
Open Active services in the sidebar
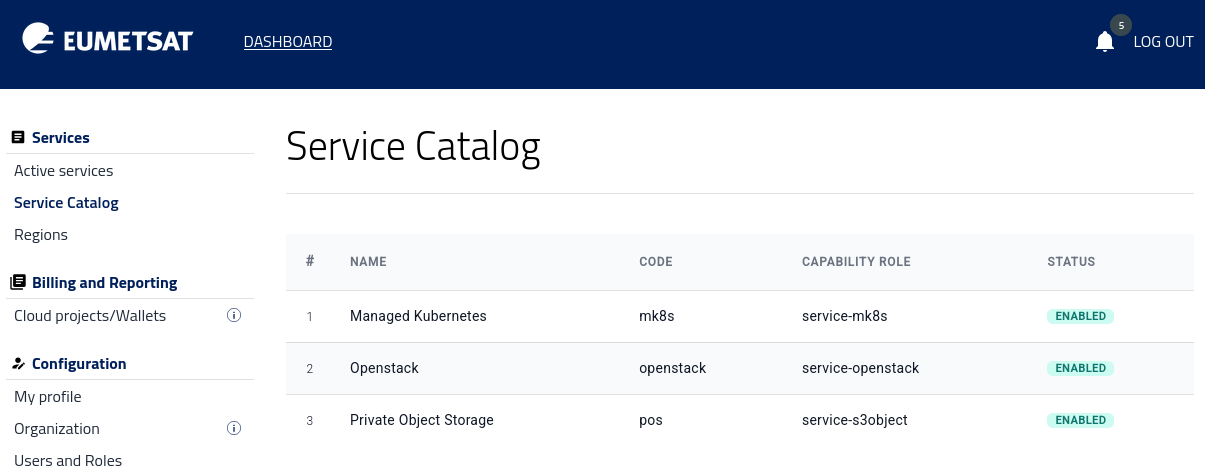point(64,171)
